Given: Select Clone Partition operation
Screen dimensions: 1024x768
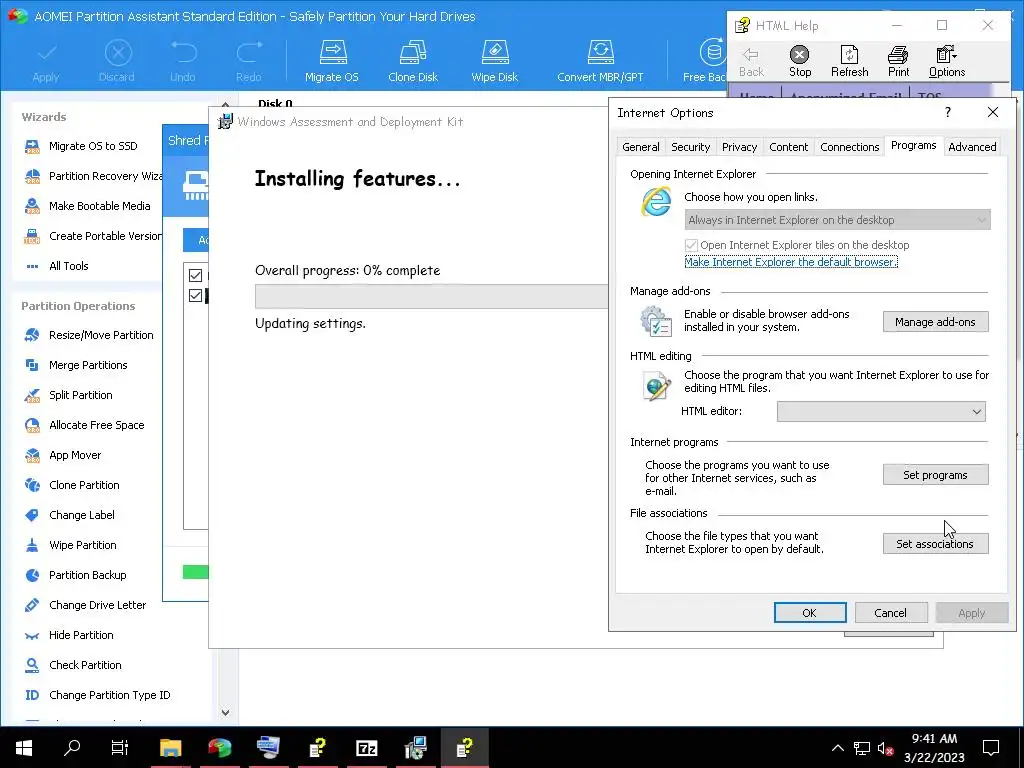Looking at the screenshot, I should coord(72,485).
